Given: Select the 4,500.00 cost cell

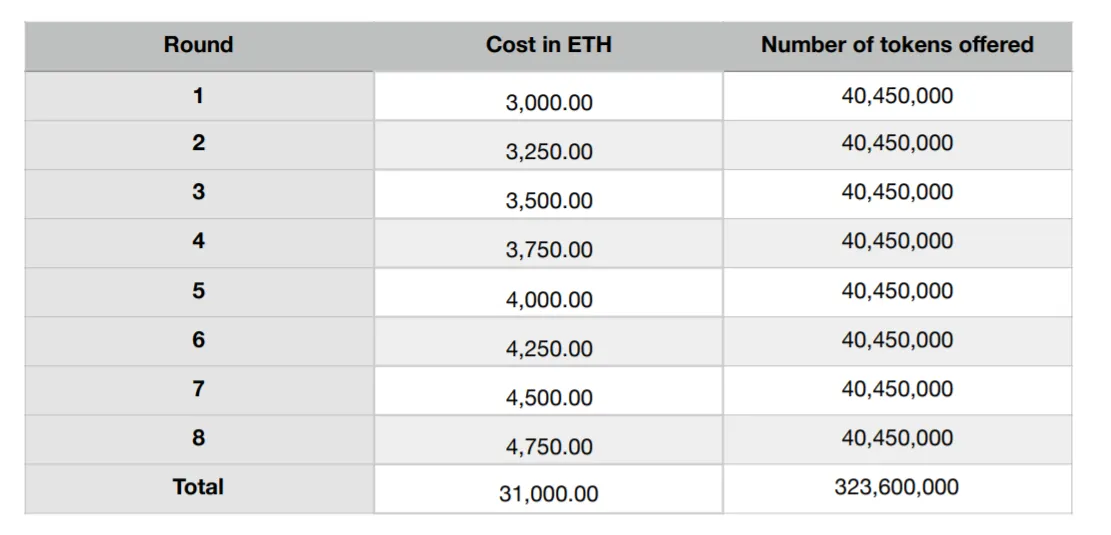Looking at the screenshot, I should tap(548, 390).
